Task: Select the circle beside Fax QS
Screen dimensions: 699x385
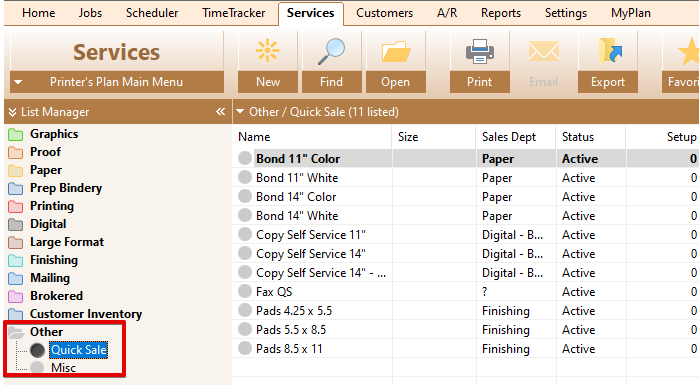Action: [x=245, y=291]
